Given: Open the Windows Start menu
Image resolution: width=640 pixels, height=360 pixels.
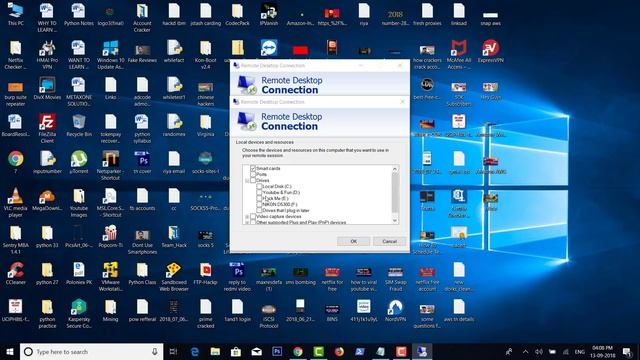Looking at the screenshot, I should (10, 351).
